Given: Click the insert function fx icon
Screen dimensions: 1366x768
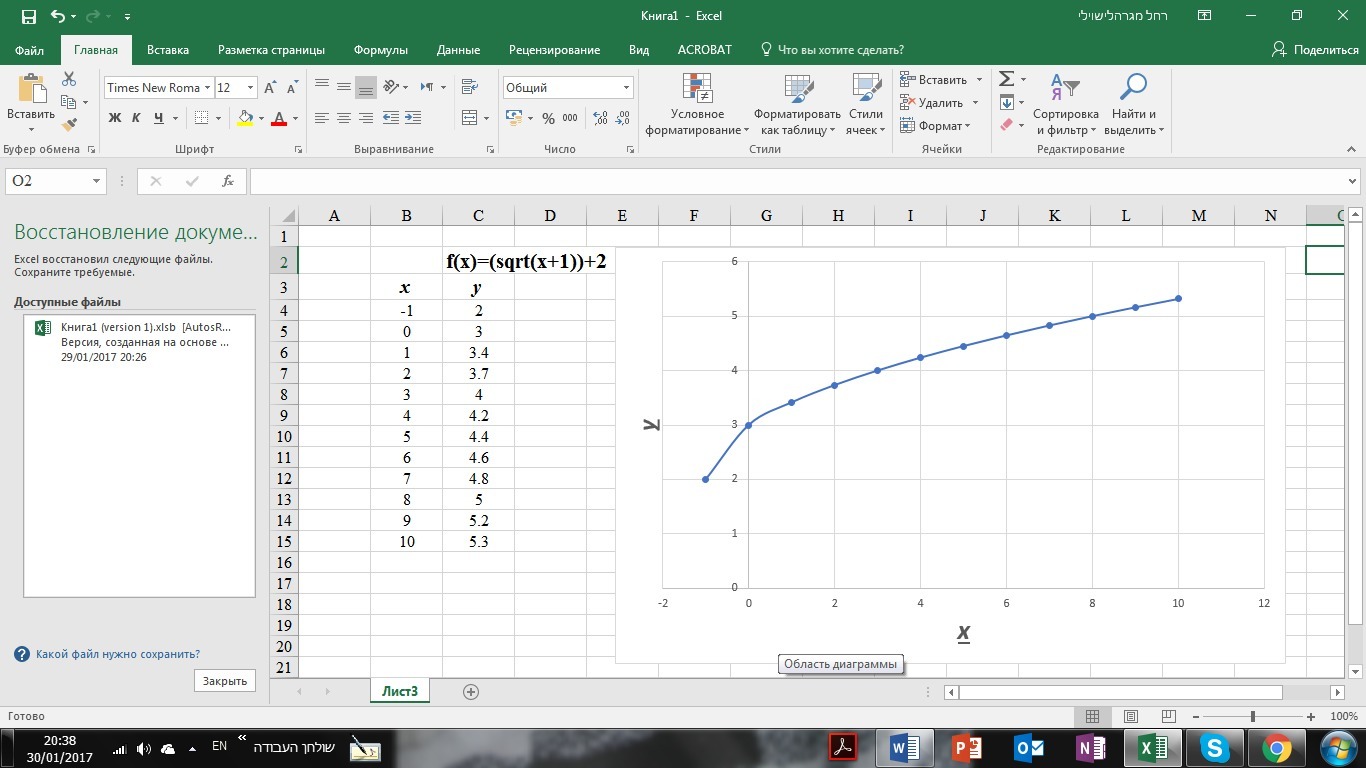Looking at the screenshot, I should click(x=228, y=181).
